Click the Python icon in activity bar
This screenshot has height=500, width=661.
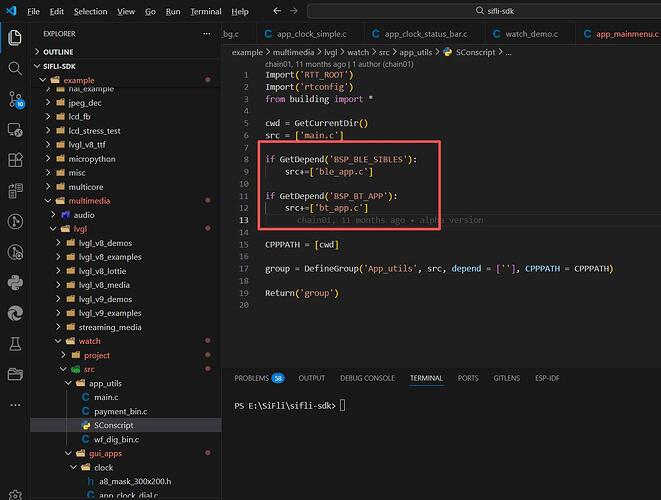pos(15,282)
